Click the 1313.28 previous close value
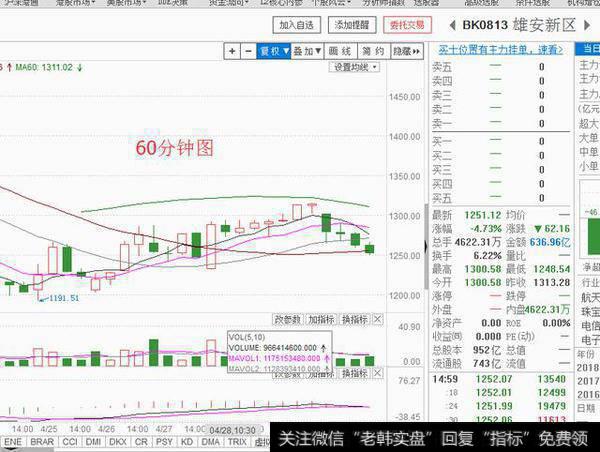600x452 pixels. coord(552,282)
